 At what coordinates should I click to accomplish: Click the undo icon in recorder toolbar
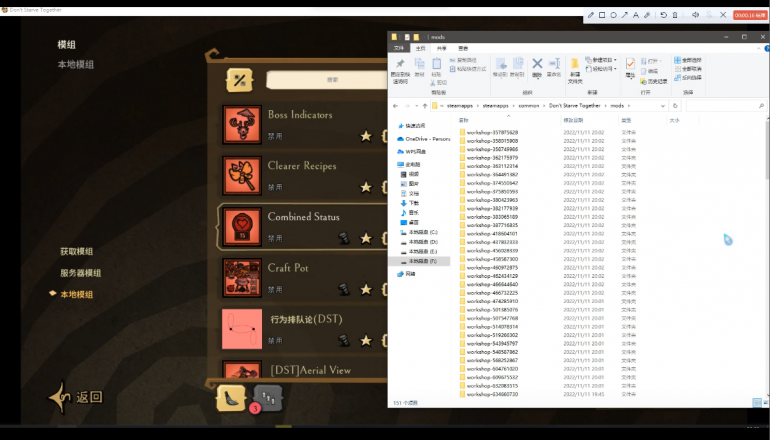tap(663, 15)
